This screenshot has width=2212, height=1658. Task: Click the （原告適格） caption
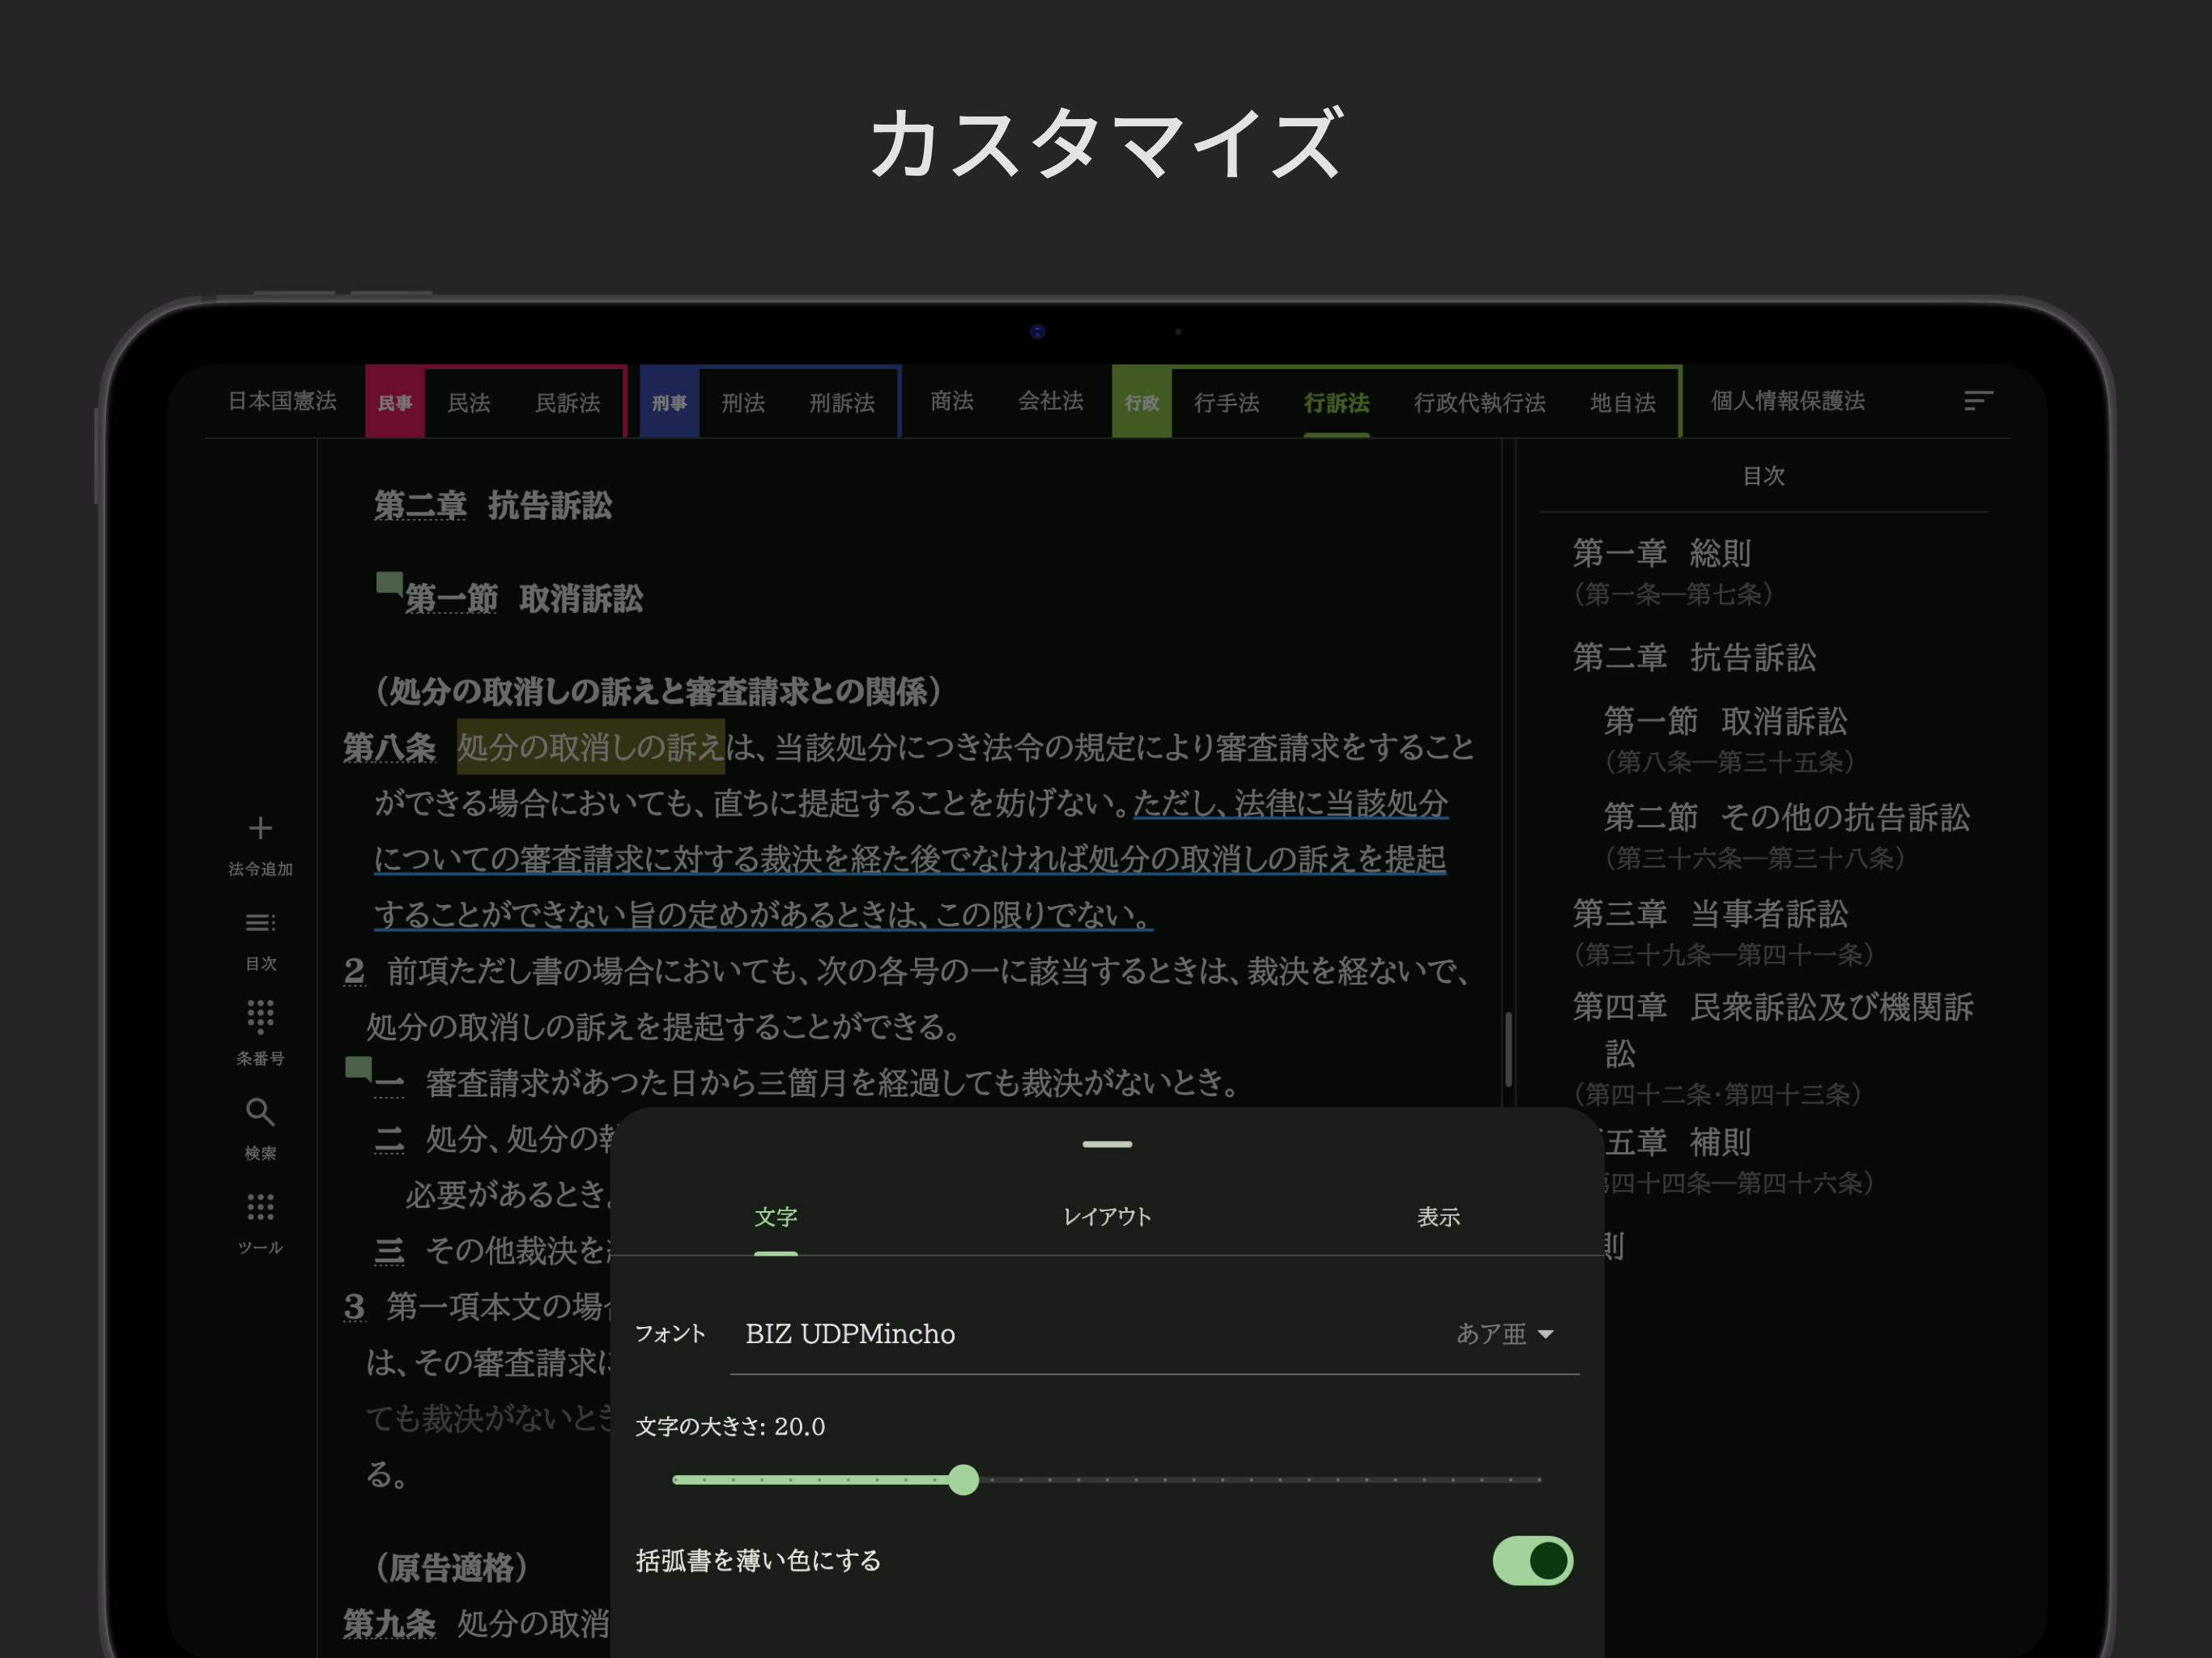pos(451,1567)
